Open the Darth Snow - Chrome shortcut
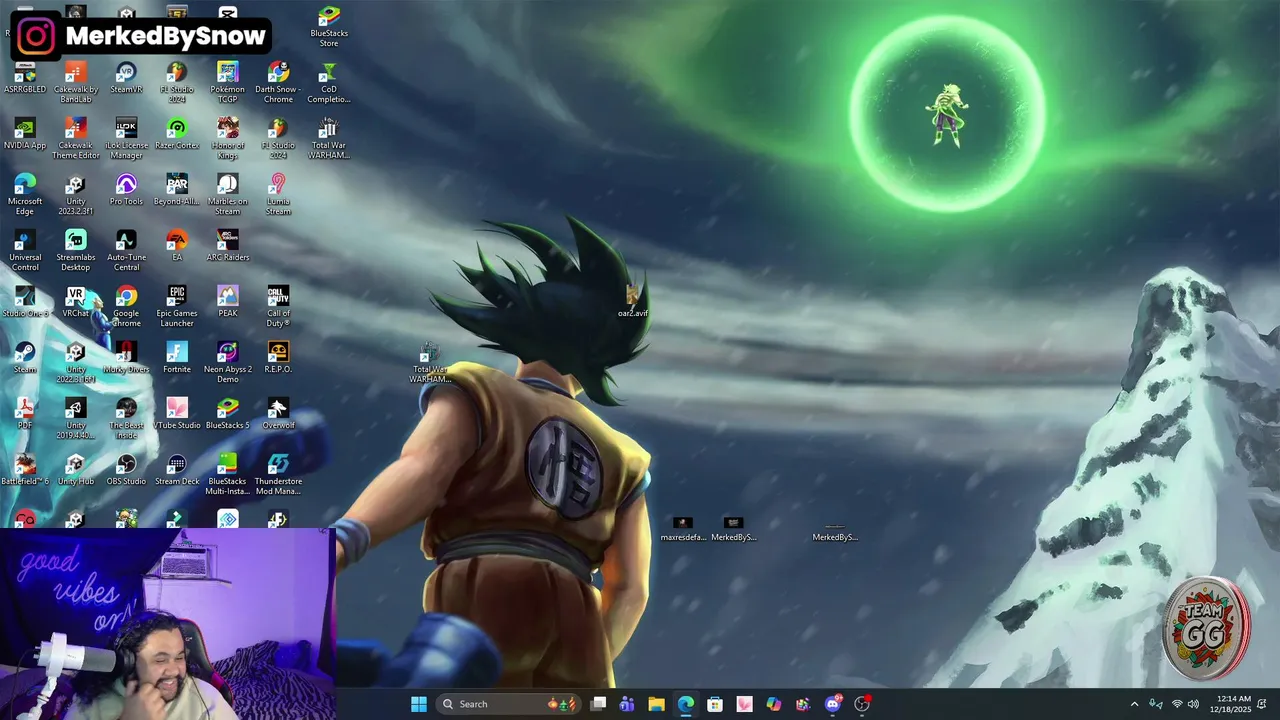1280x720 pixels. tap(278, 83)
